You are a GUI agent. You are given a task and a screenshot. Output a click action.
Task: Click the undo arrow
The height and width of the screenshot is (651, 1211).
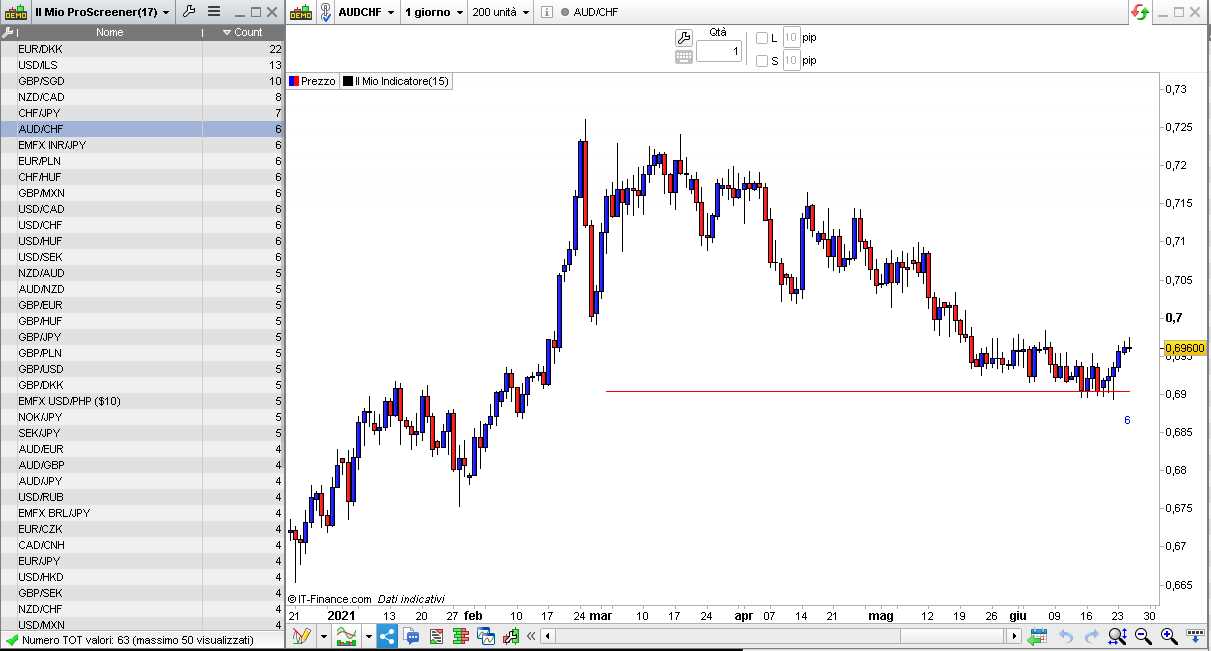[x=1066, y=636]
